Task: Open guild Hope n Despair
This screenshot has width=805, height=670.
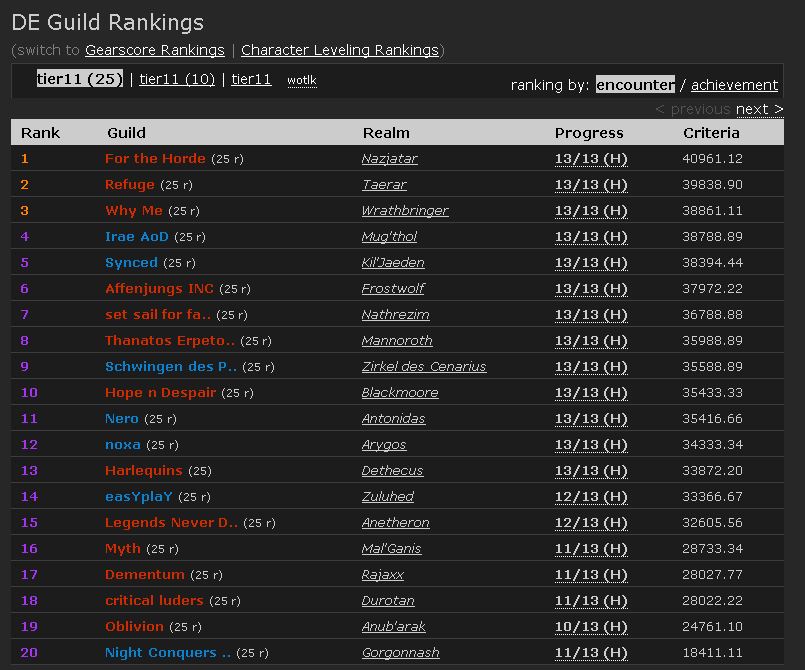Action: pyautogui.click(x=160, y=393)
